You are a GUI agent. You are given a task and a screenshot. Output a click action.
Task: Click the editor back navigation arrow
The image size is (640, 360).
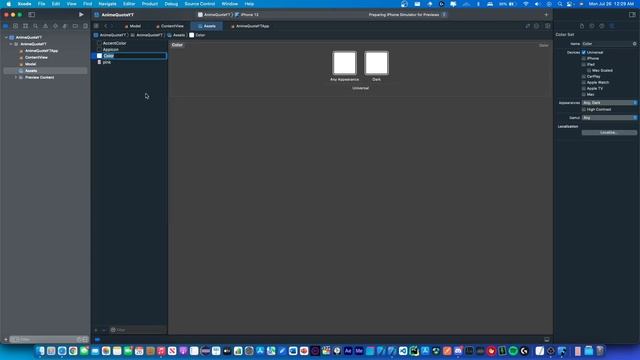pyautogui.click(x=105, y=26)
